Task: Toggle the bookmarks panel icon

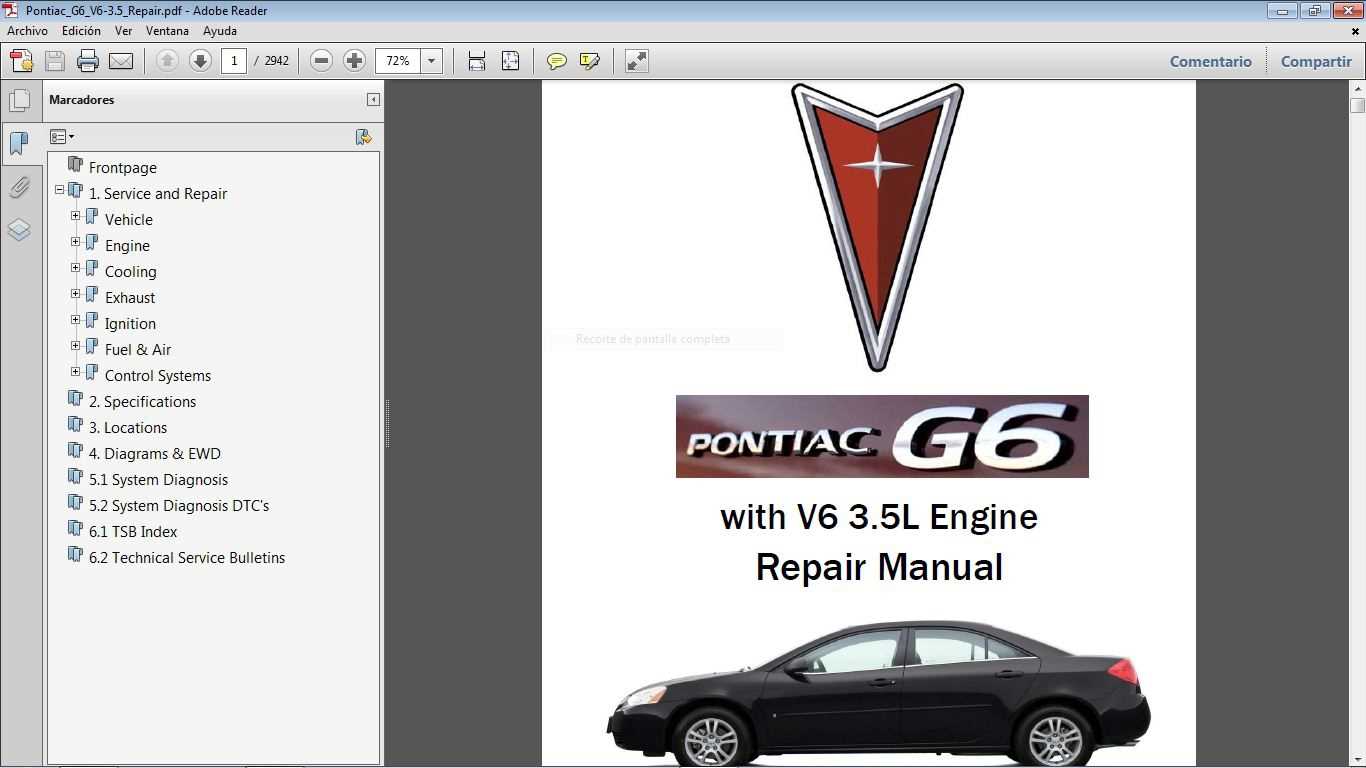Action: tap(19, 144)
